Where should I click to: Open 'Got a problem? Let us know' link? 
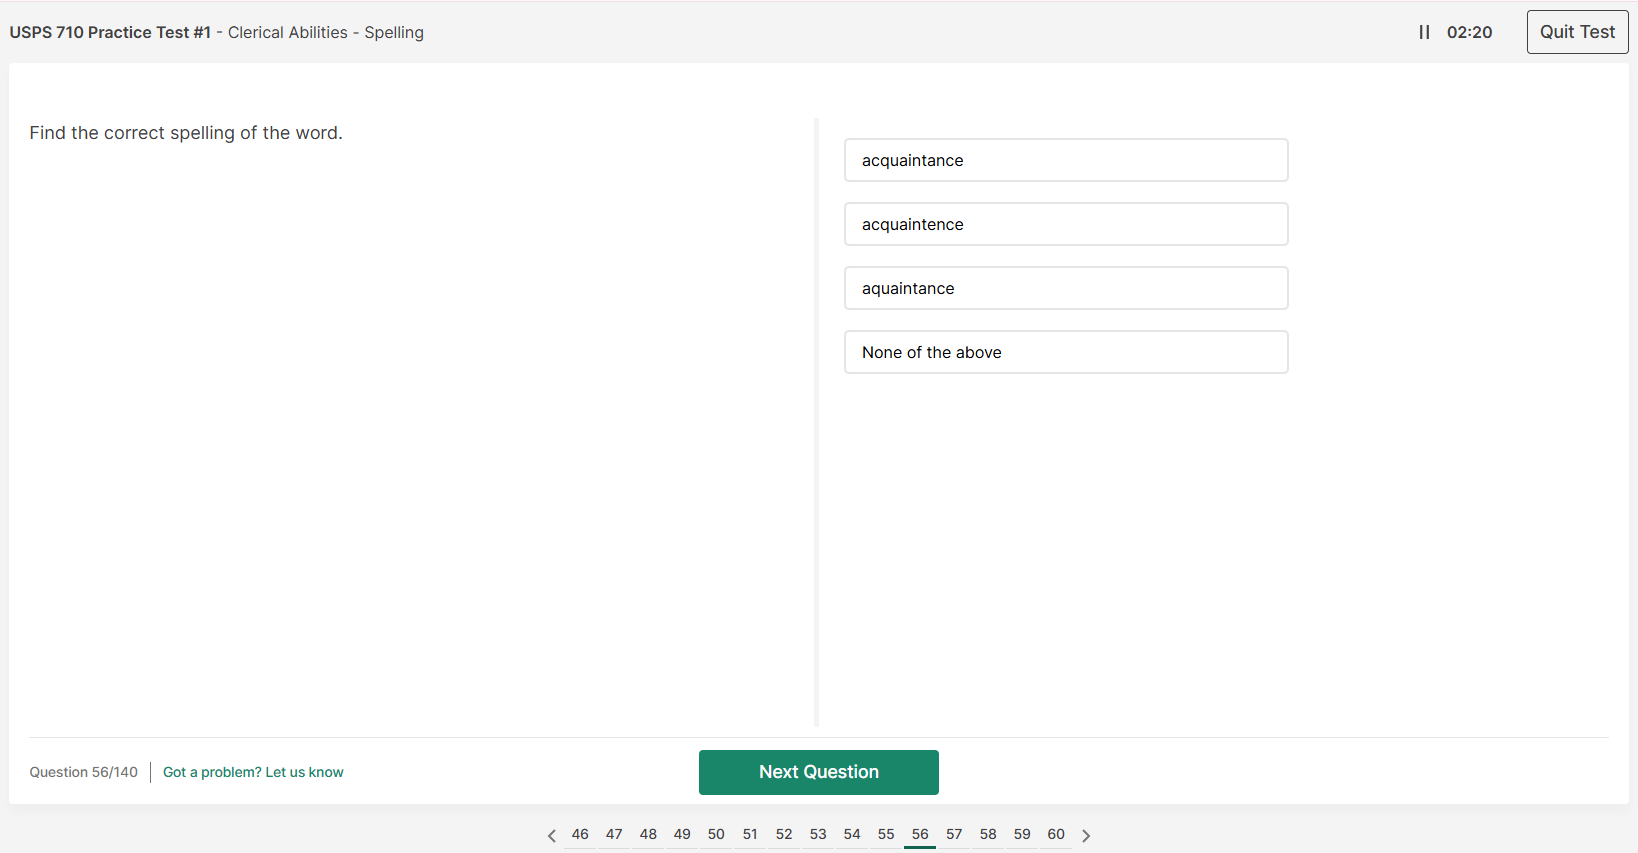tap(253, 772)
